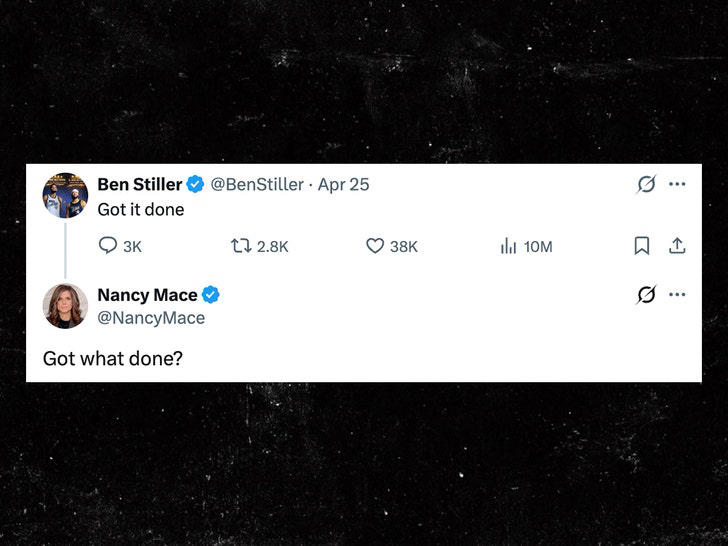The height and width of the screenshot is (546, 728).
Task: Bookmark Ben Stiller's tweet
Action: tap(642, 246)
